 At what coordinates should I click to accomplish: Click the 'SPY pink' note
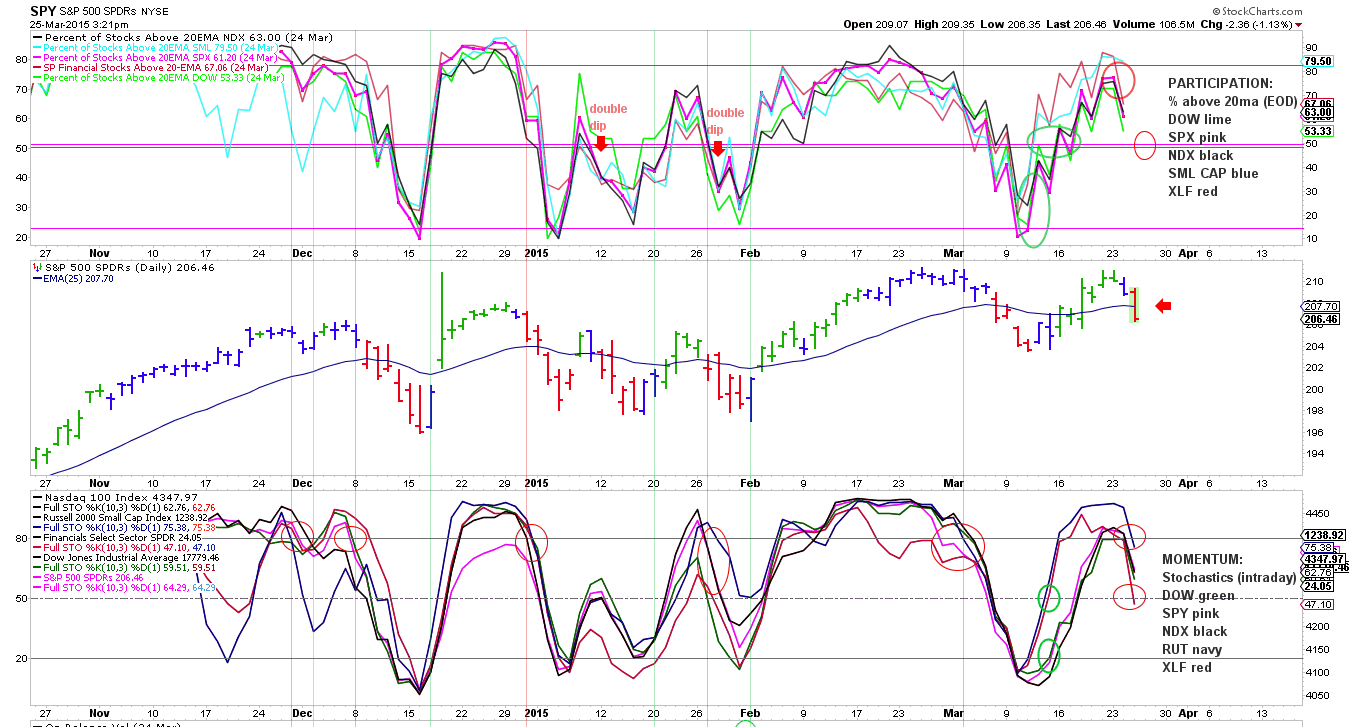point(1190,613)
